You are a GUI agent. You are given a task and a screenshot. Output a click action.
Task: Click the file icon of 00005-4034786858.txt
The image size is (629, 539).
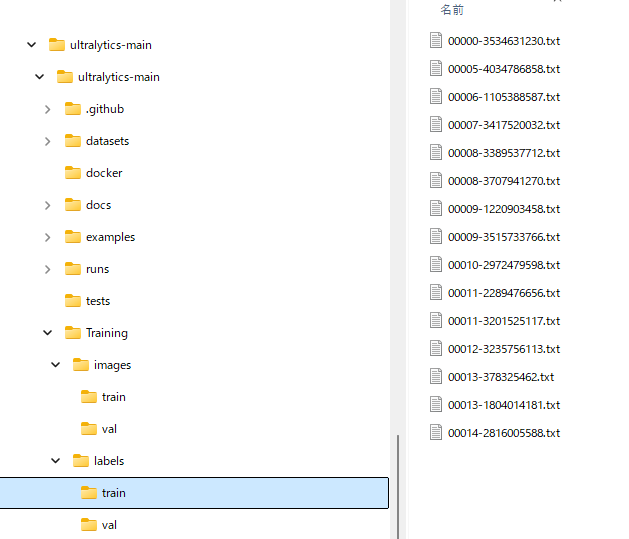436,69
